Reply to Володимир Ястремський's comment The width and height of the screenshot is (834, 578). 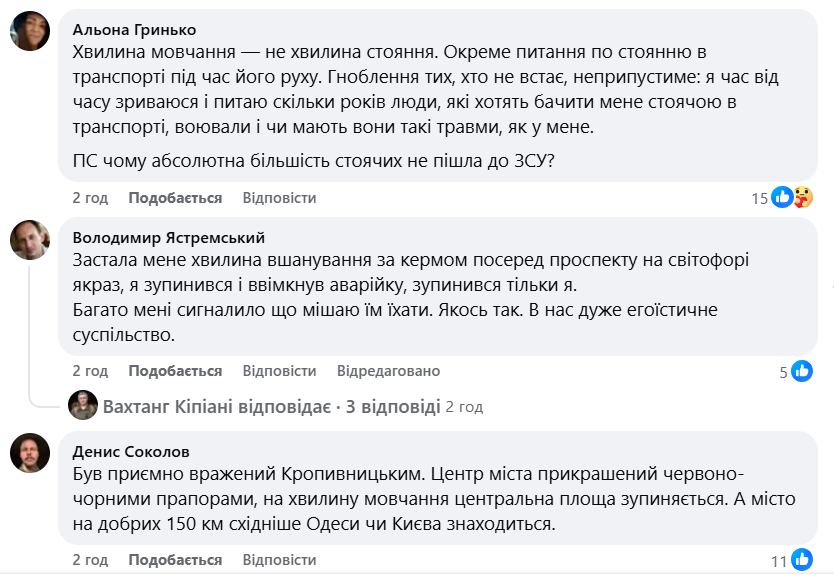[x=279, y=371]
